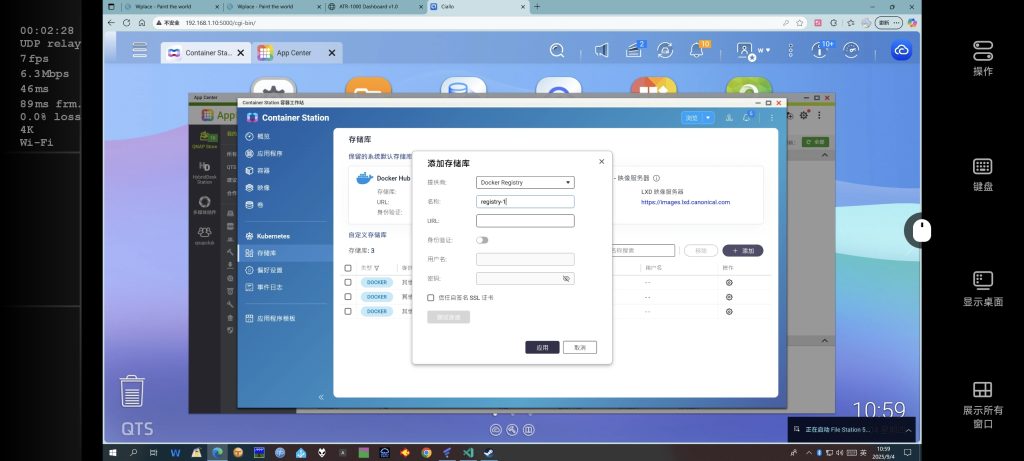Click the blue myQNAPcloud icon
The width and height of the screenshot is (1024, 461).
901,50
